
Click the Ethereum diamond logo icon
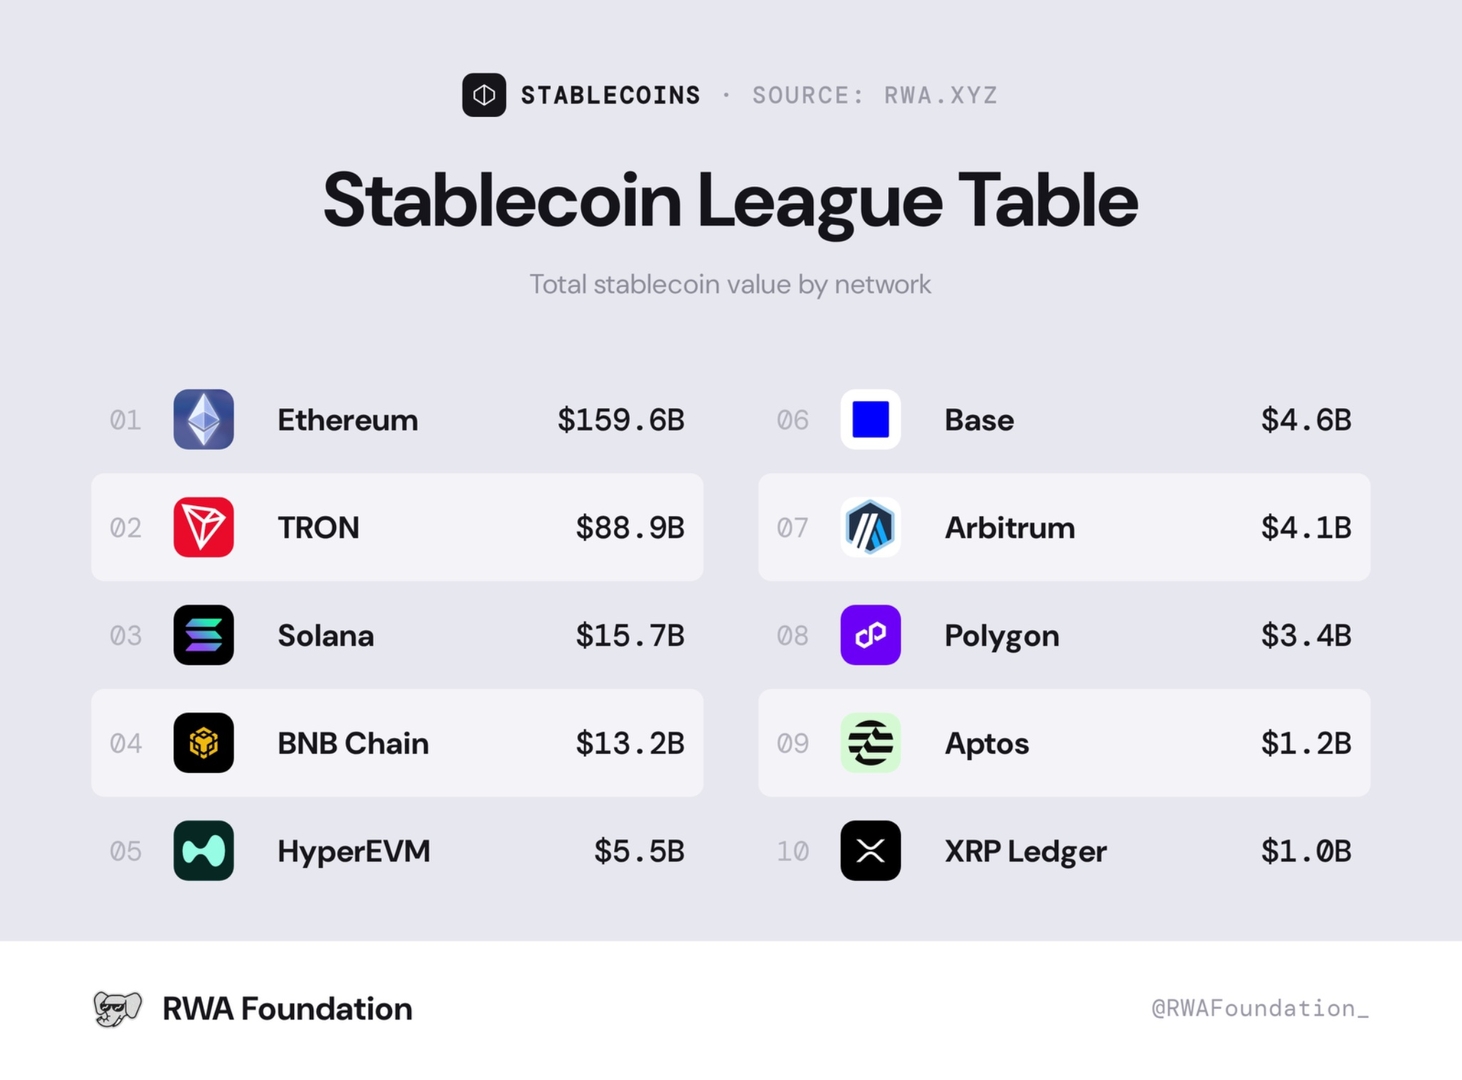coord(203,419)
